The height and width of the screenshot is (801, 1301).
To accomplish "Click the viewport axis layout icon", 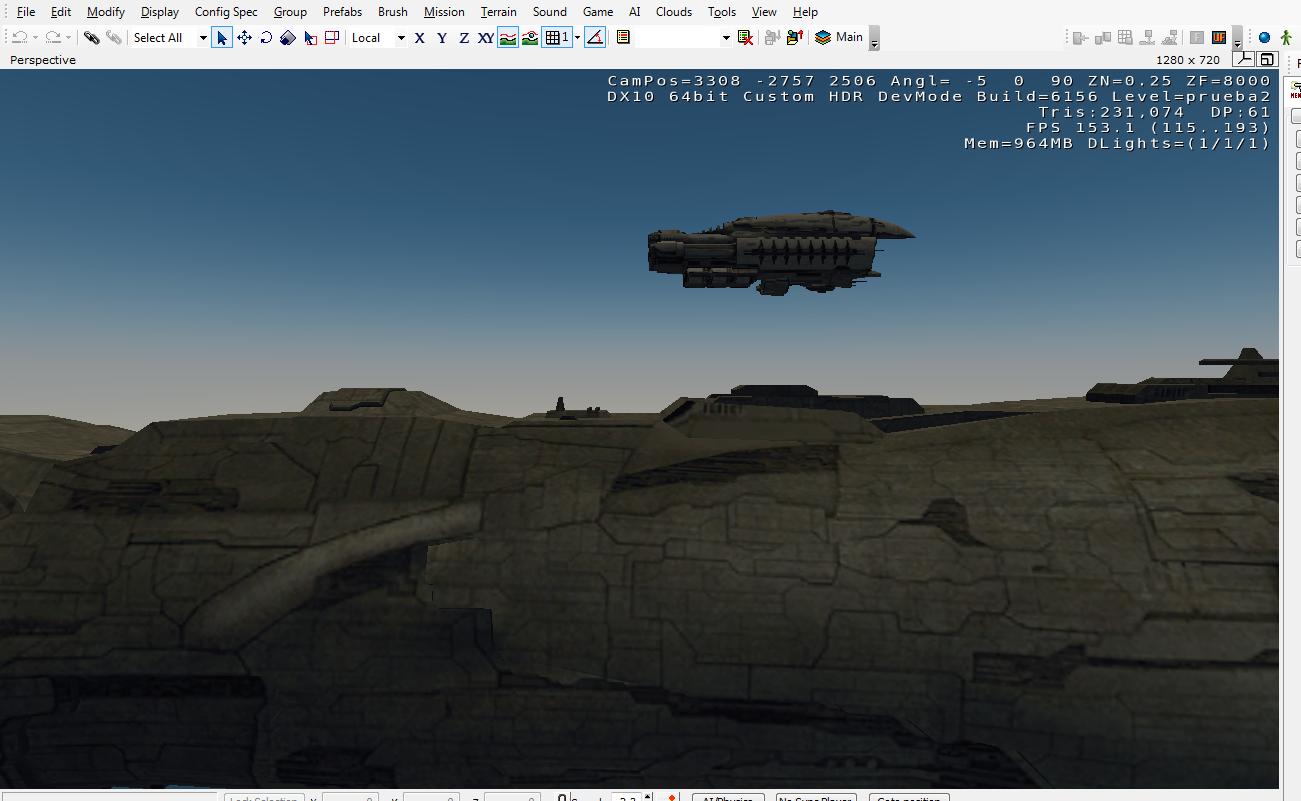I will point(1245,60).
